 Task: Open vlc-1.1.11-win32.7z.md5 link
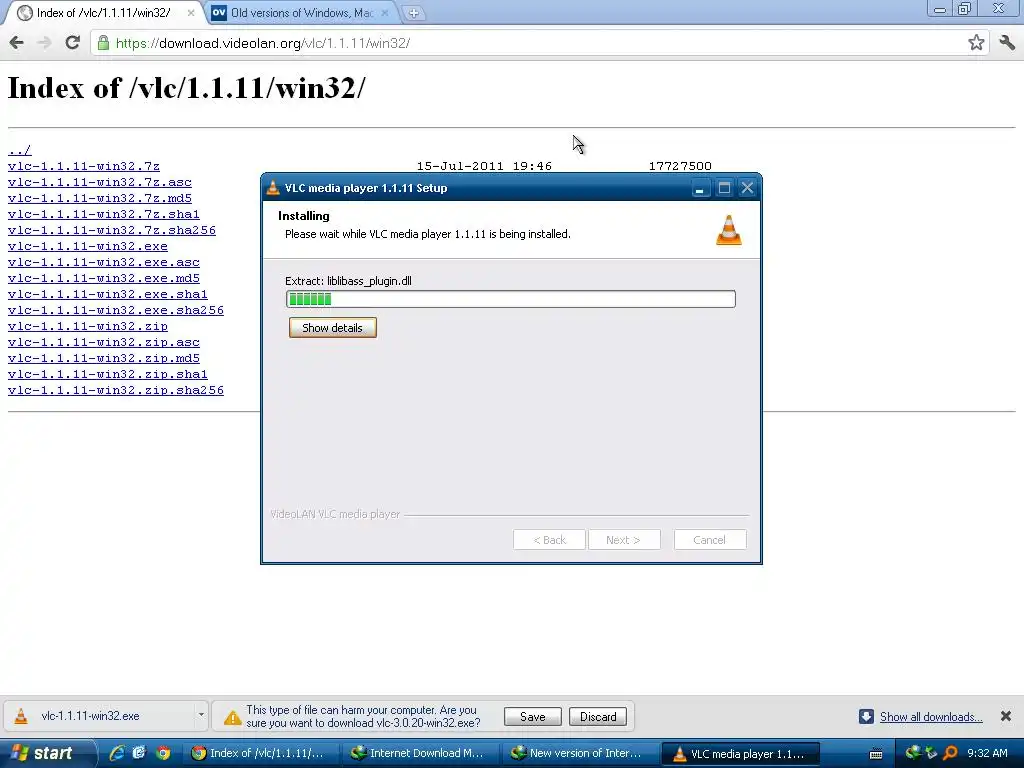(100, 199)
